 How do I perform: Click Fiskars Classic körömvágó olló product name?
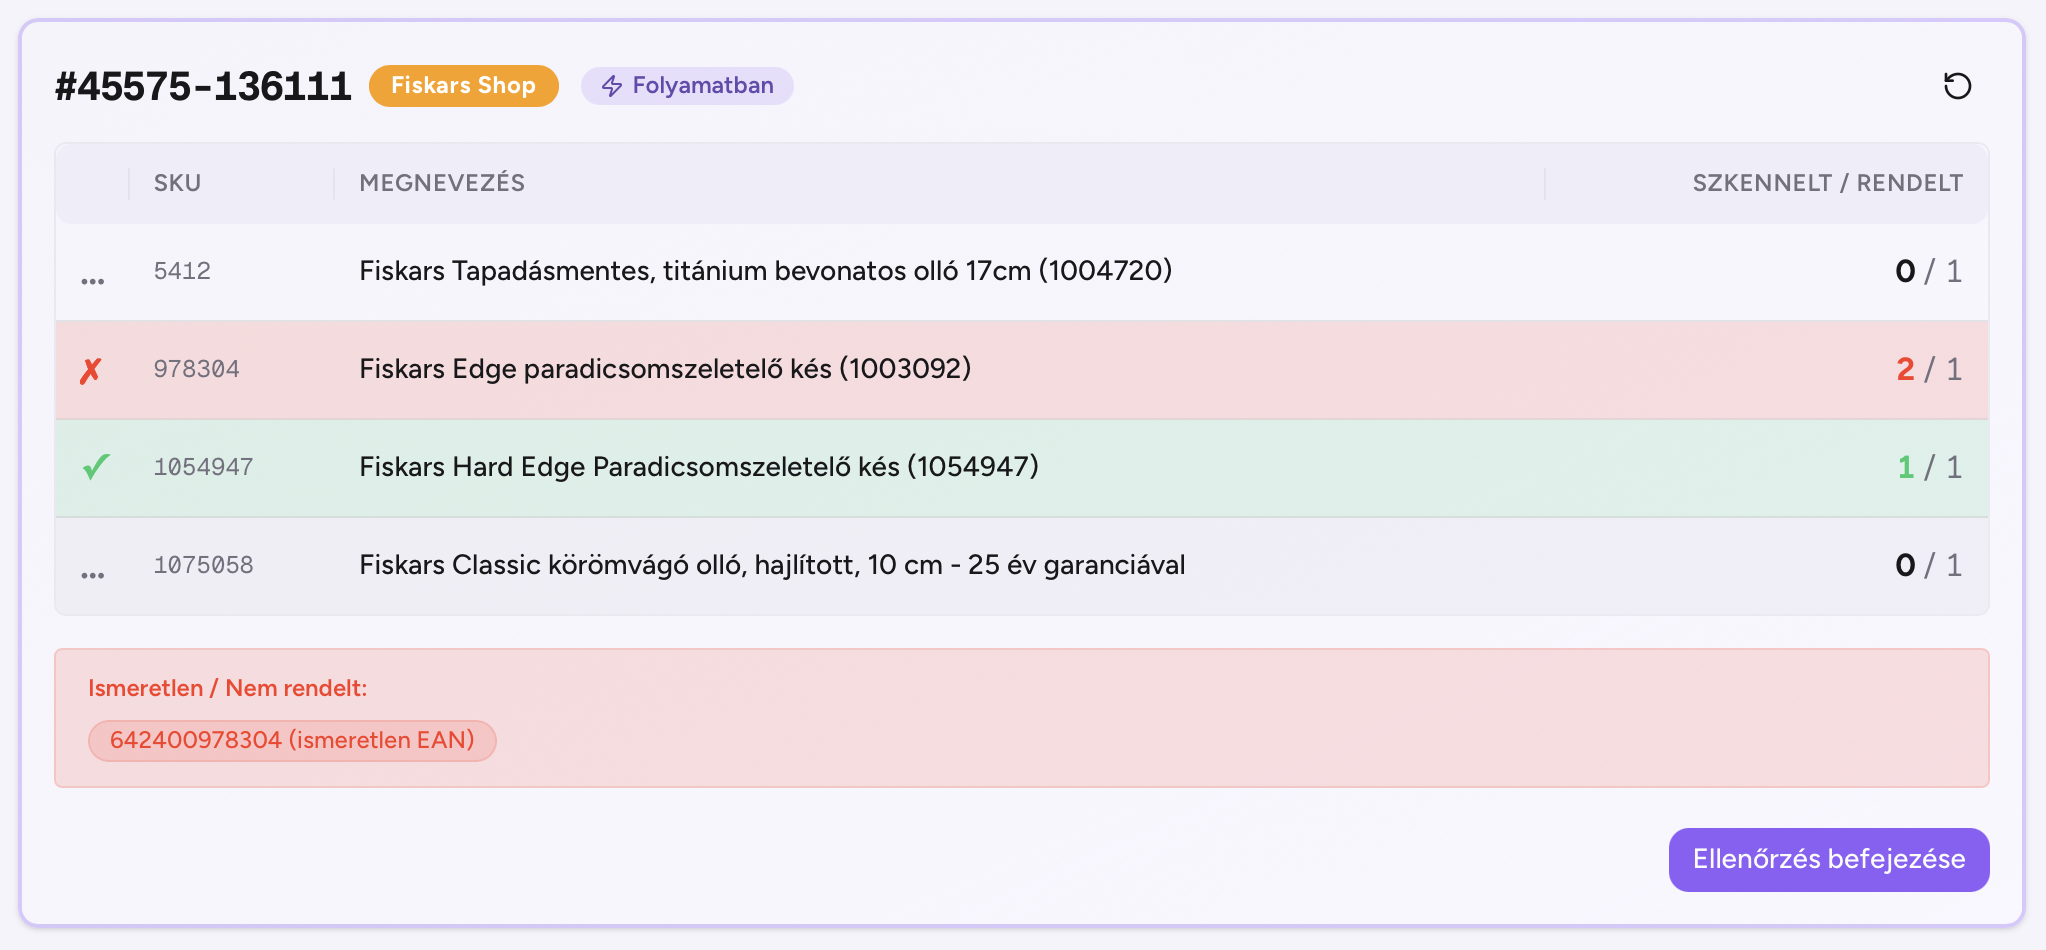click(x=772, y=565)
